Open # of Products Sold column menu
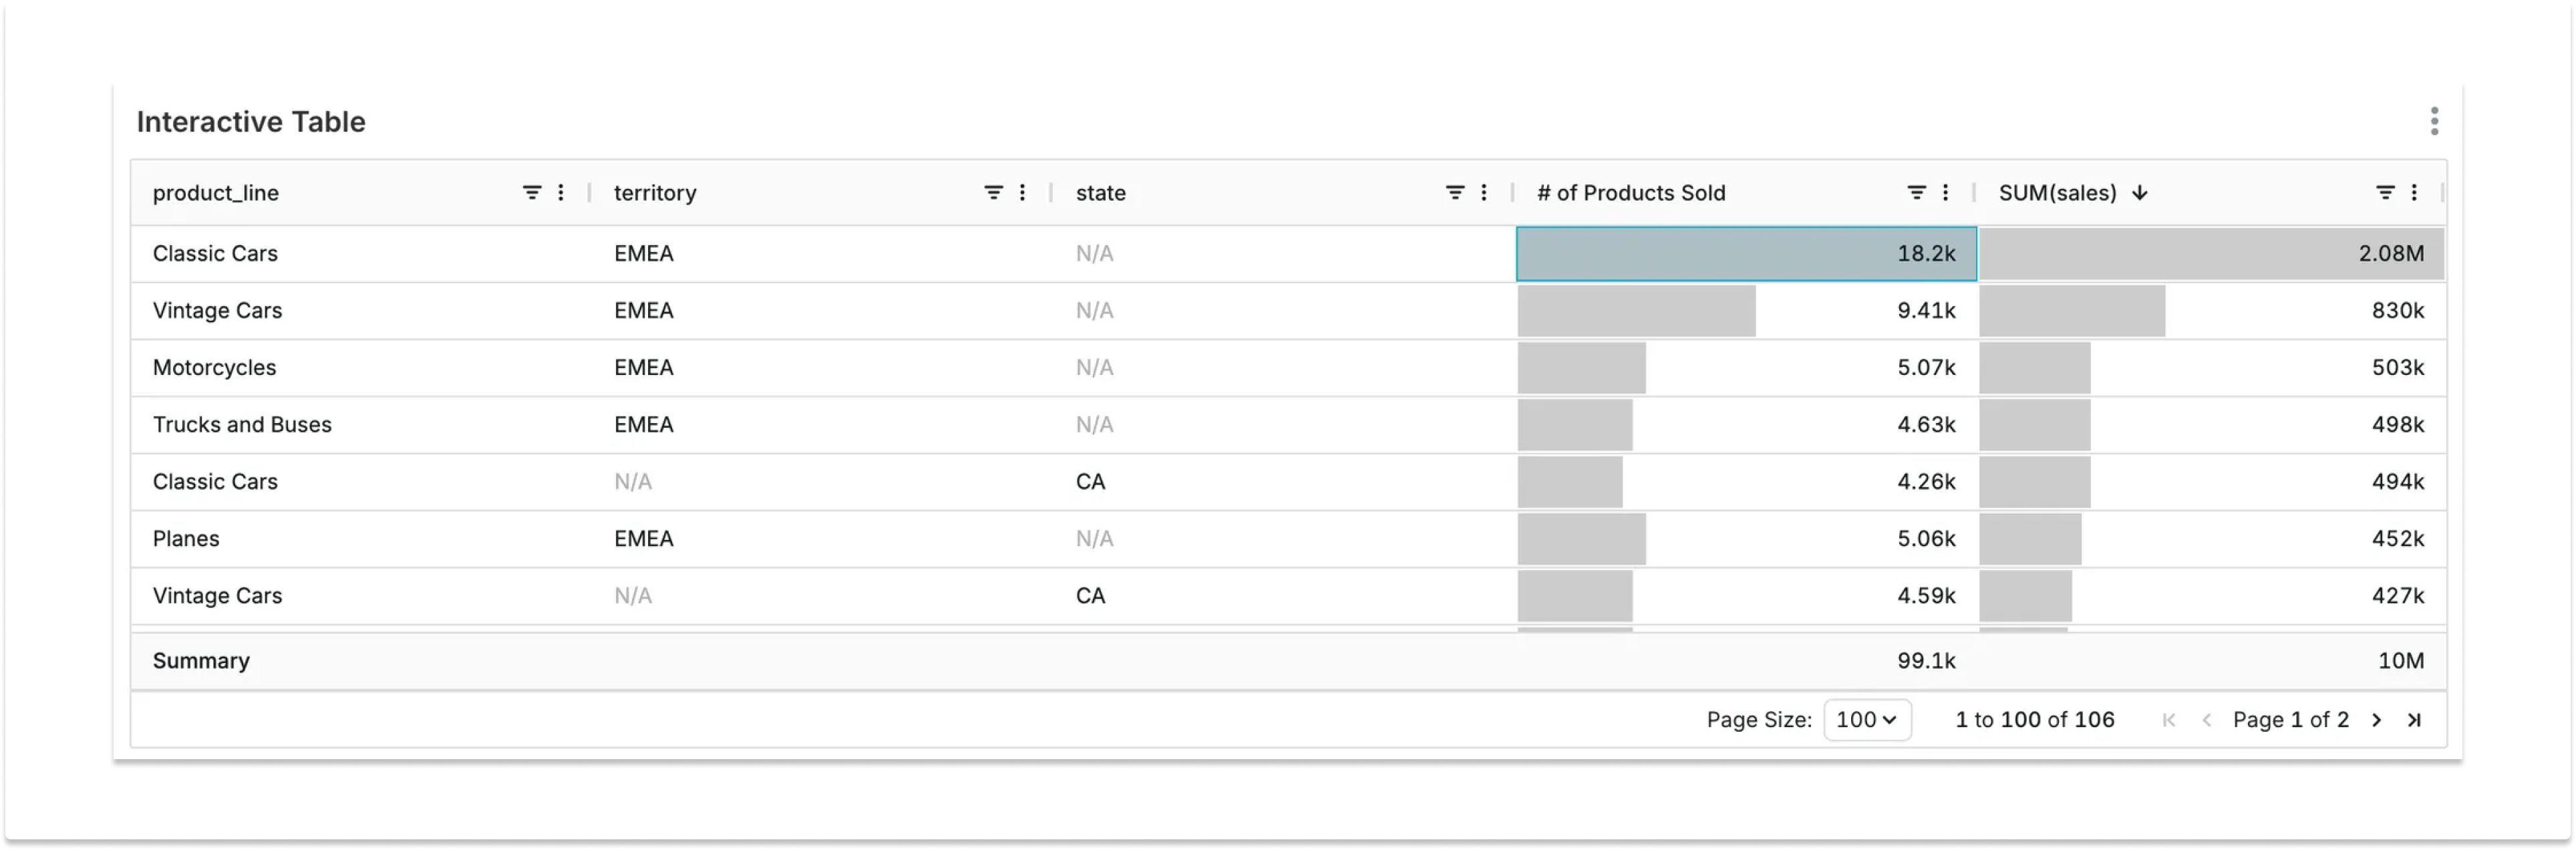 coord(1945,192)
